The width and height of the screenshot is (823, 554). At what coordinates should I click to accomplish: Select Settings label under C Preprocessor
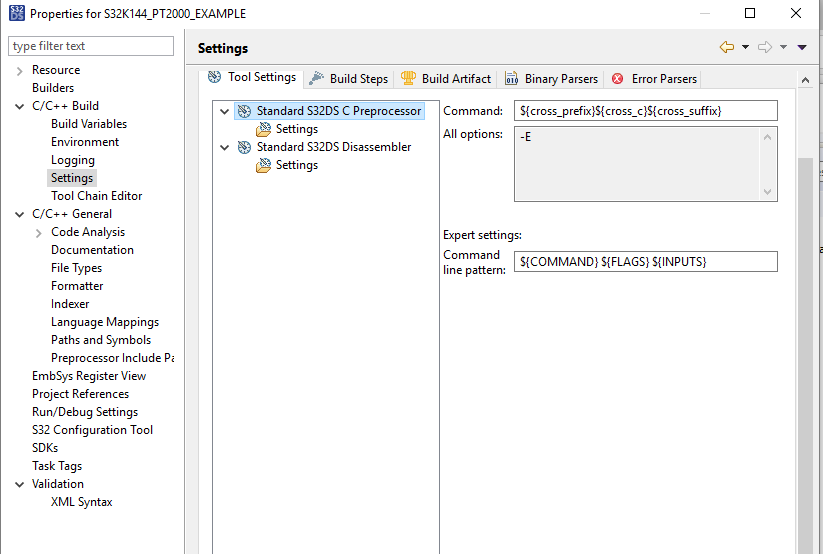pyautogui.click(x=297, y=129)
